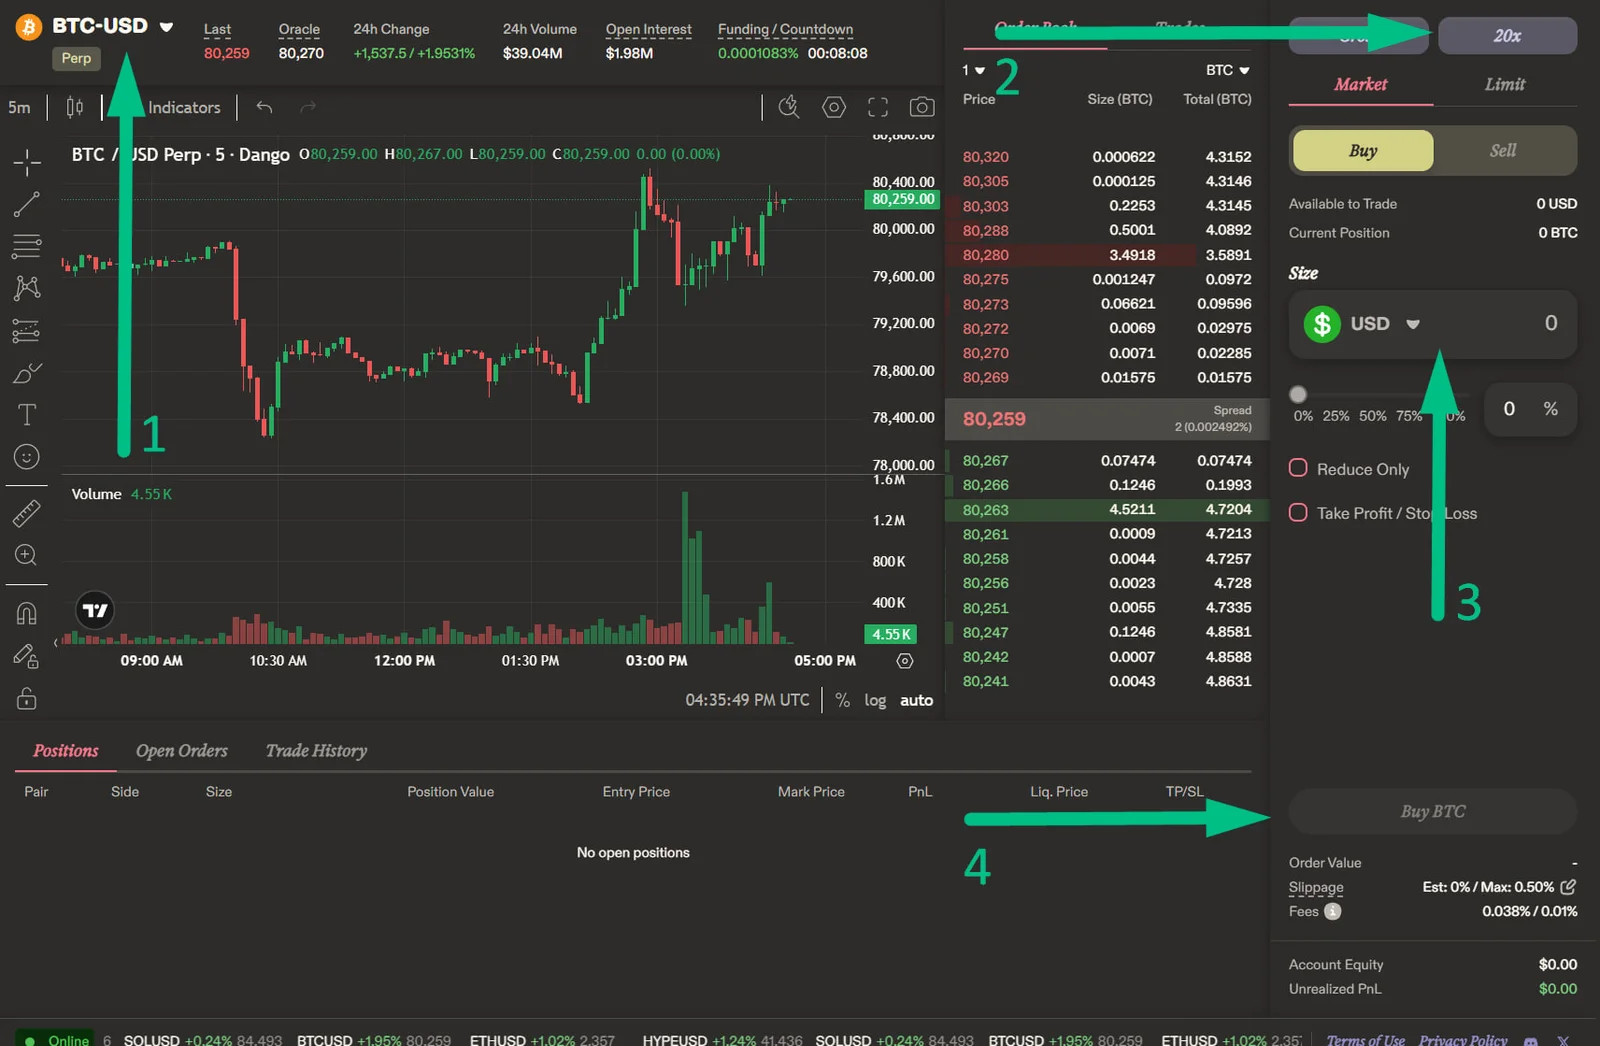Toggle percent scale on the chart
Viewport: 1600px width, 1046px height.
842,700
